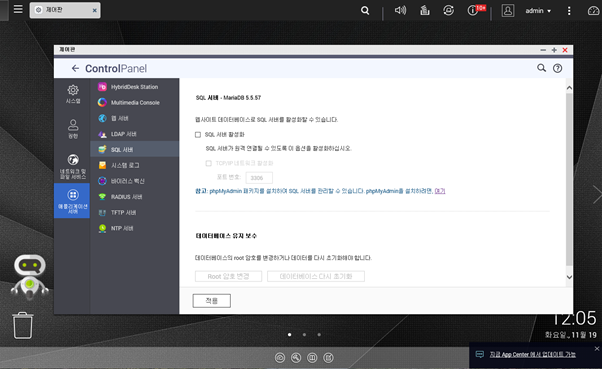602x369 pixels.
Task: Open Multimedia Console item
Action: pyautogui.click(x=134, y=103)
